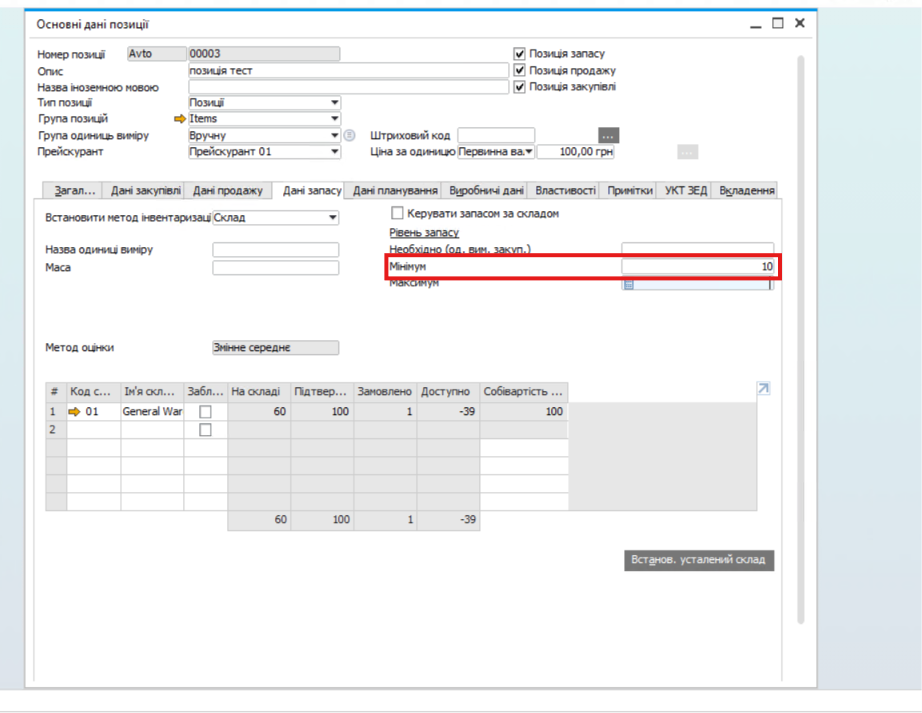Open the Властивості tab
Image resolution: width=922 pixels, height=713 pixels.
point(564,190)
